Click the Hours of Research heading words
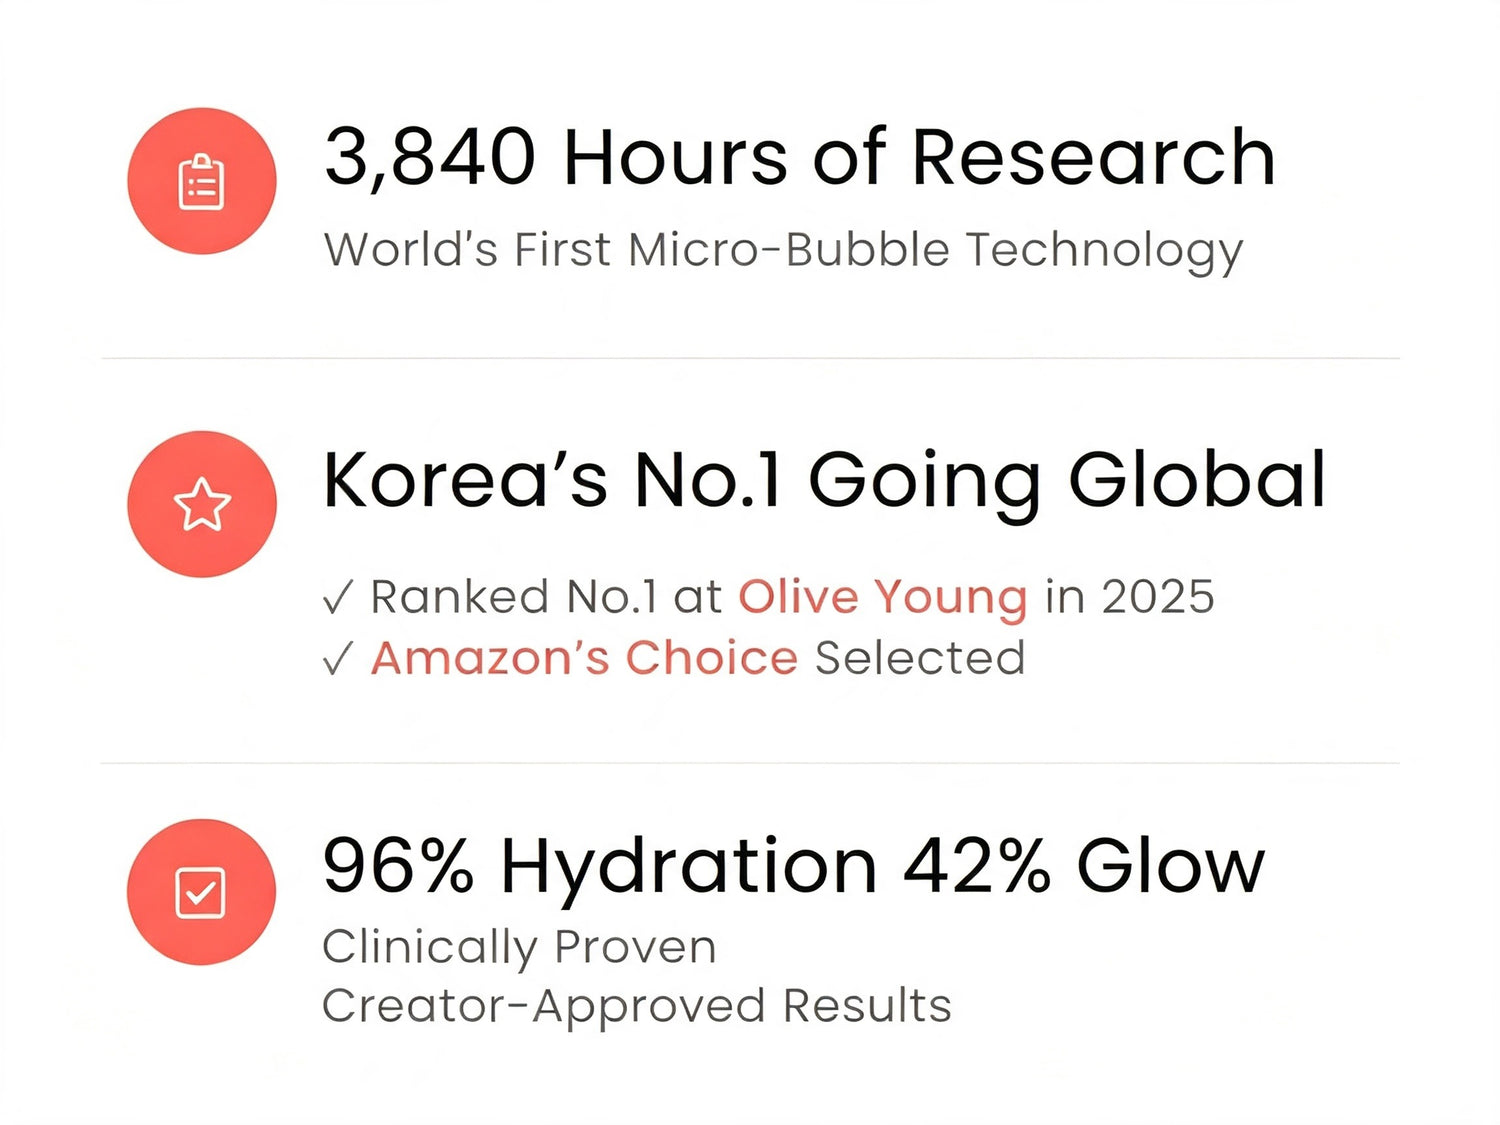1500x1125 pixels. coord(920,157)
